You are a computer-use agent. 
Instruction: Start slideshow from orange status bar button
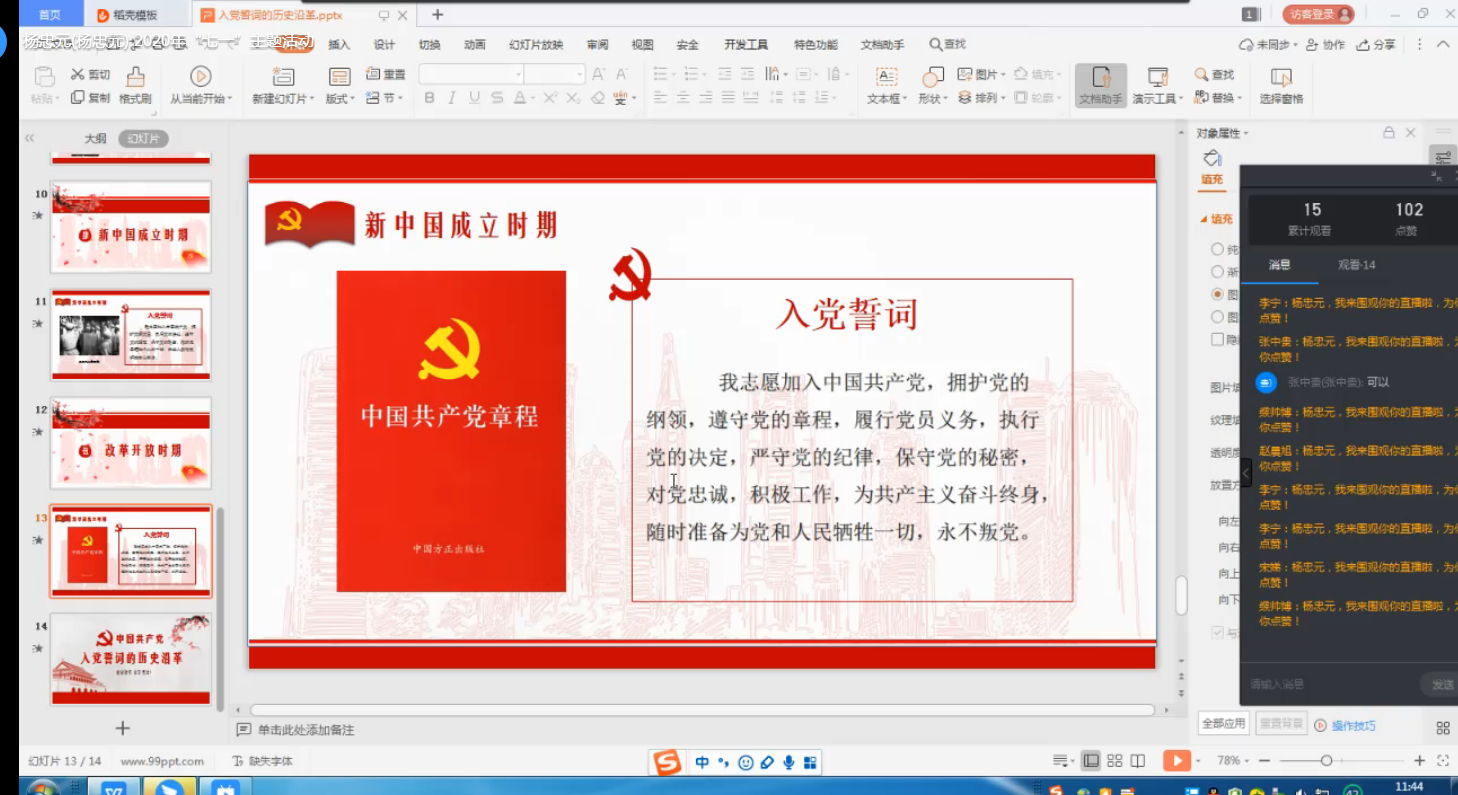pyautogui.click(x=1177, y=761)
